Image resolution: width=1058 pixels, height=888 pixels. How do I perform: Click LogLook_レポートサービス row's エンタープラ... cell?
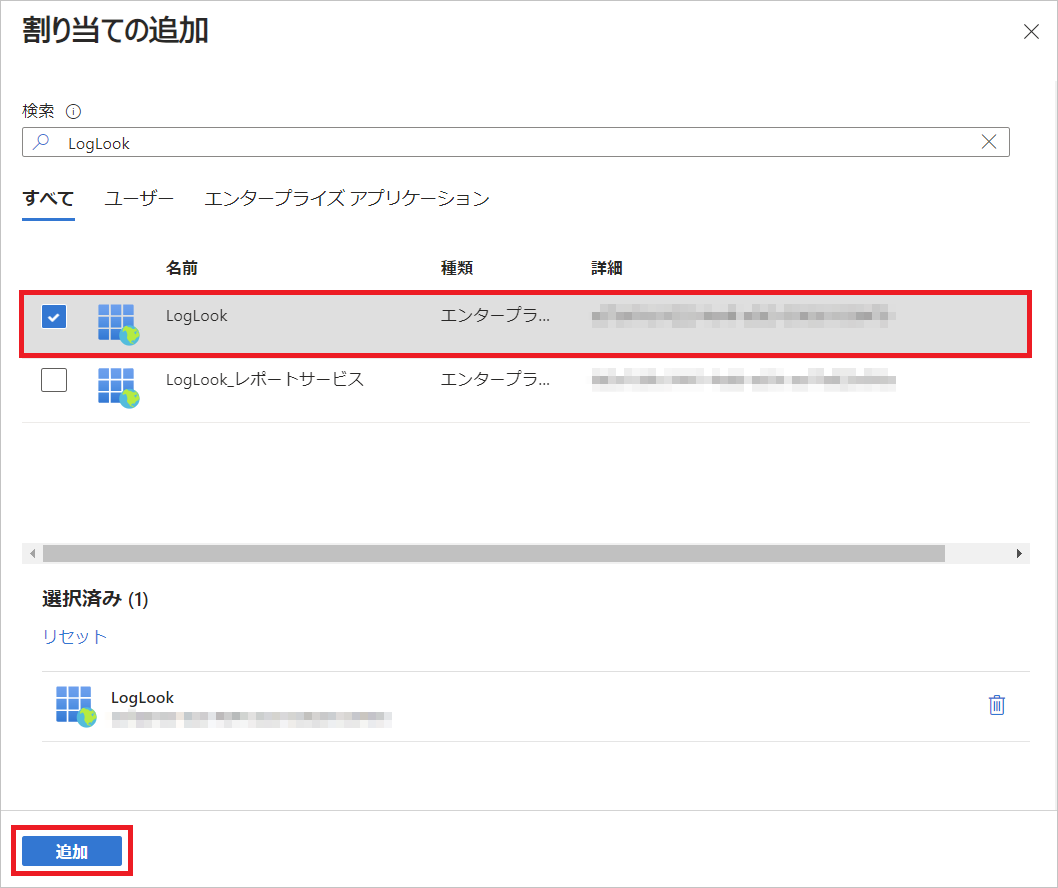click(x=495, y=379)
